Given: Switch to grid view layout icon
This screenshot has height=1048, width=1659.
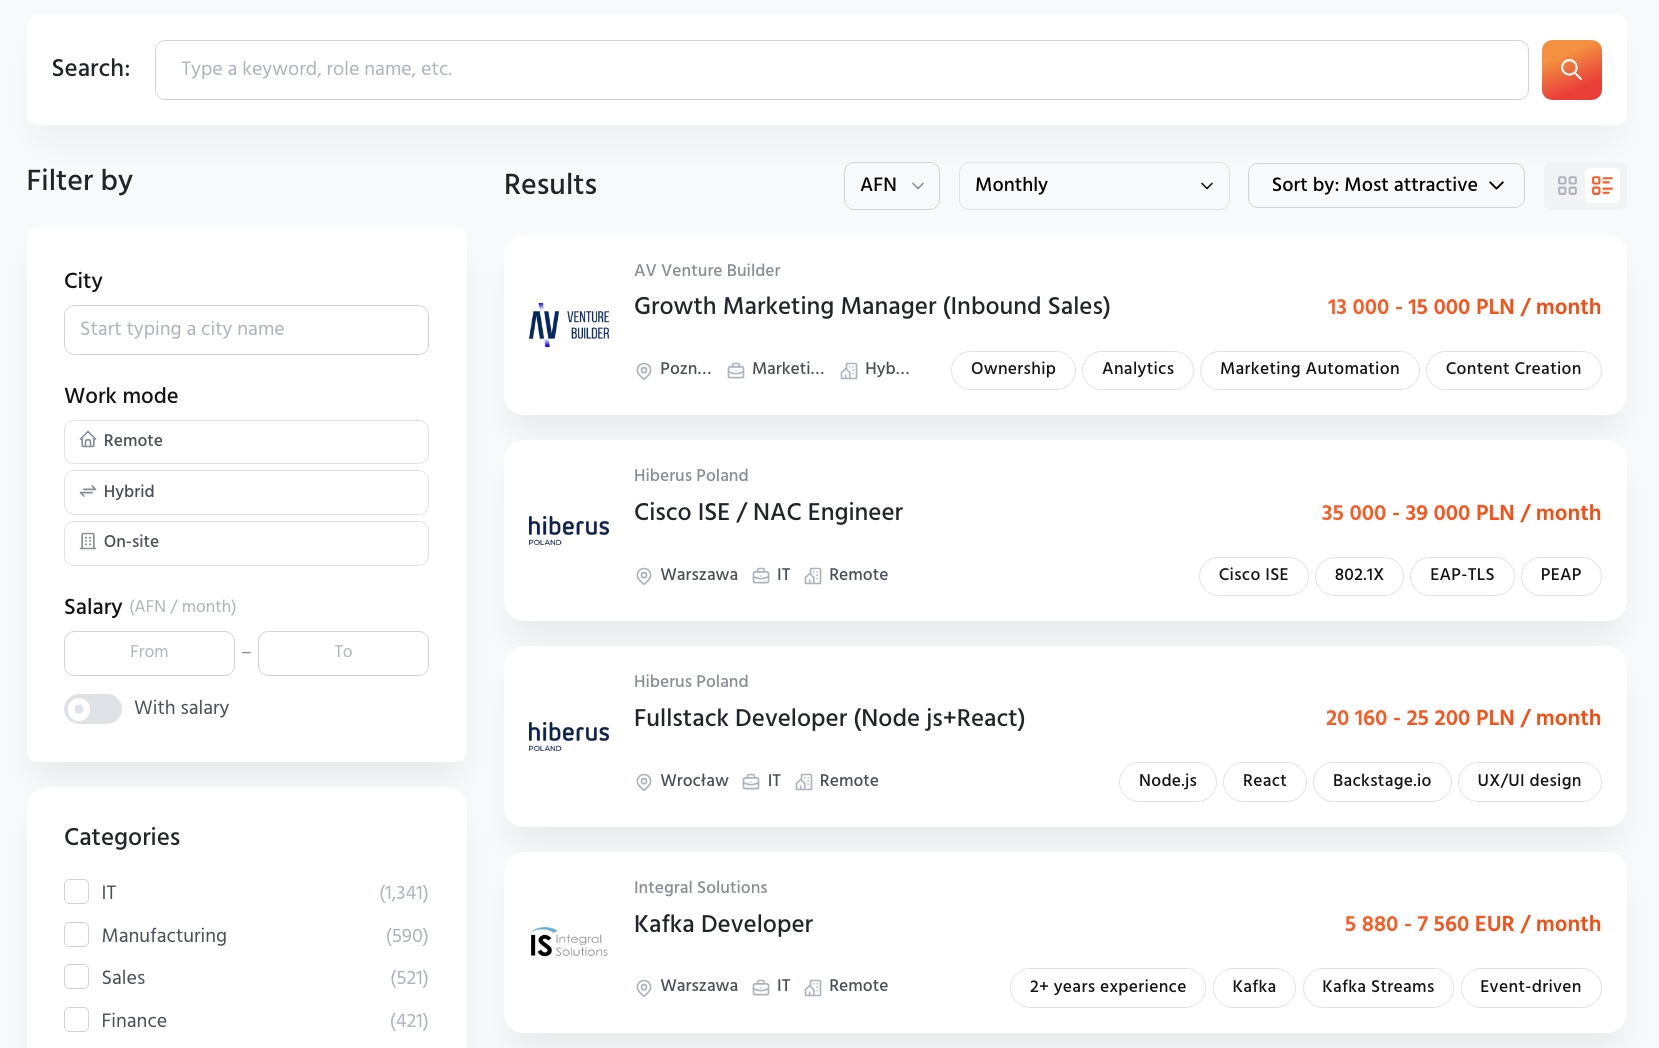Looking at the screenshot, I should [1567, 186].
